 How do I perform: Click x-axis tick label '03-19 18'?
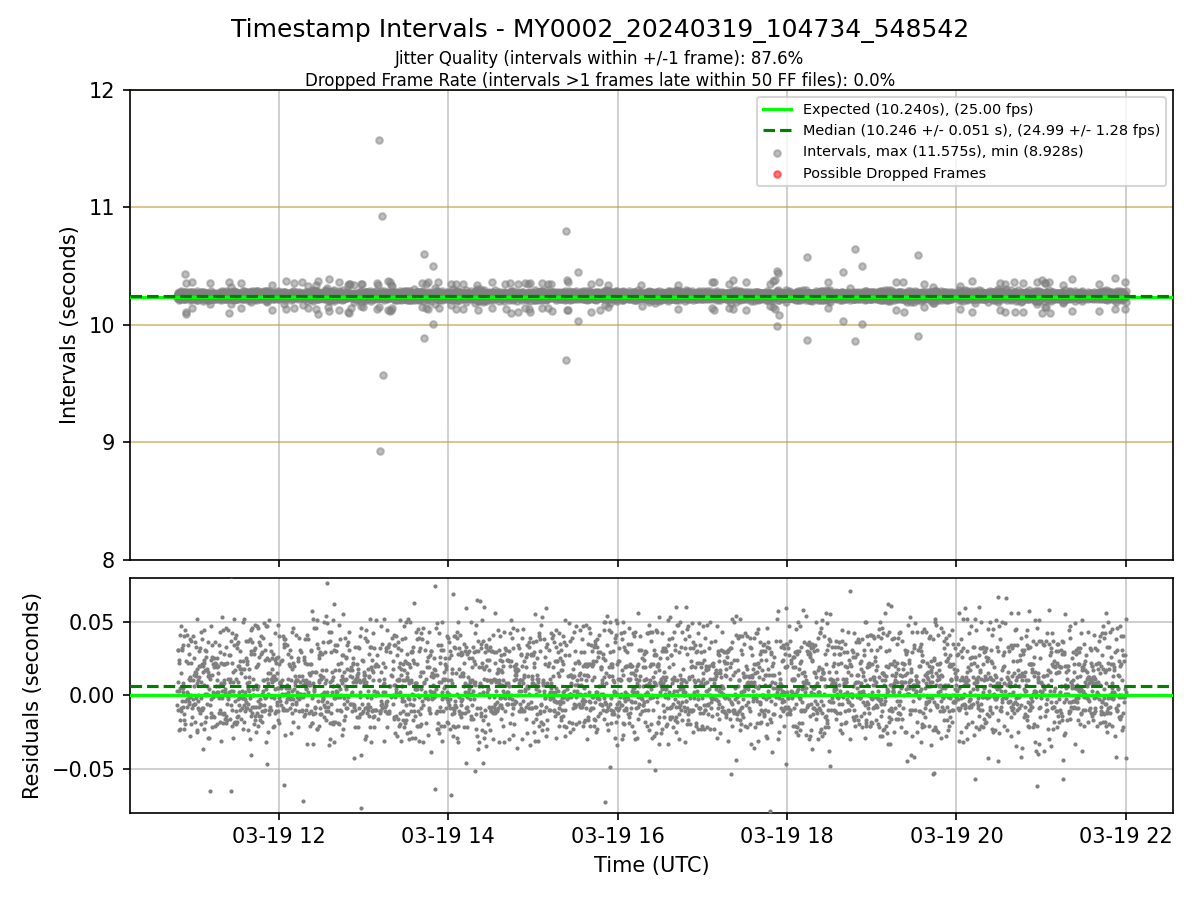[x=787, y=835]
